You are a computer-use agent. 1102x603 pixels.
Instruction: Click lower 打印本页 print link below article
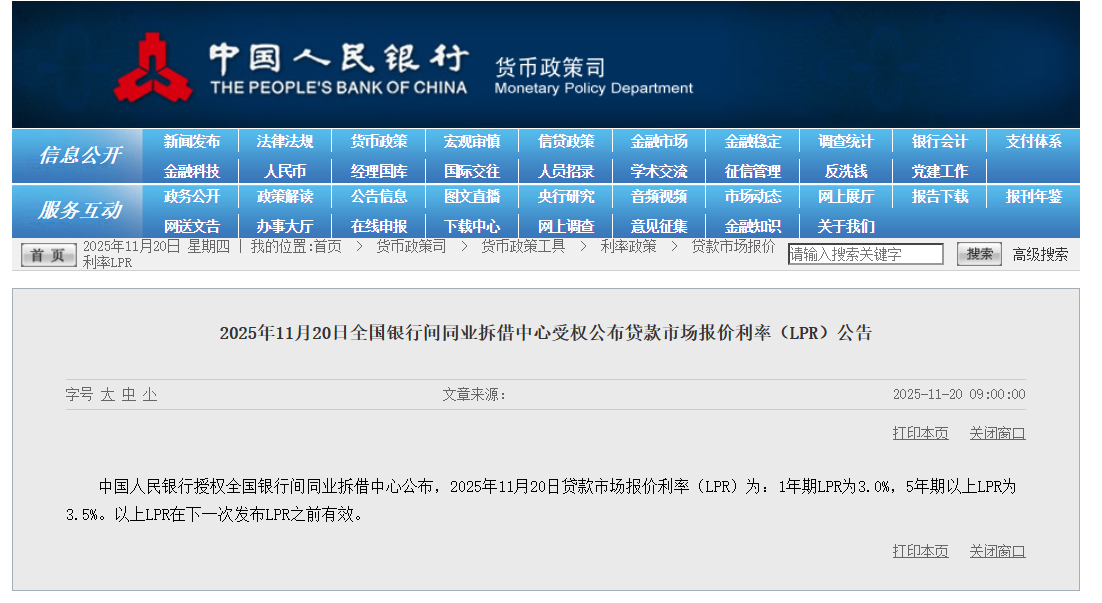[x=920, y=551]
